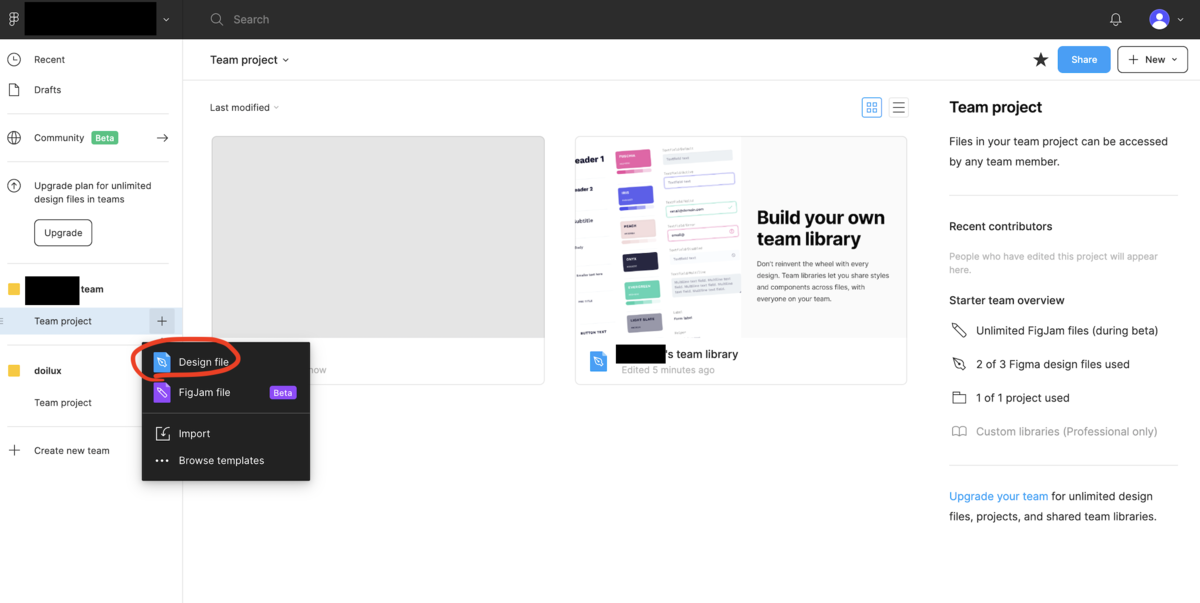Click the blue Design file icon
The height and width of the screenshot is (603, 1200).
click(x=162, y=362)
